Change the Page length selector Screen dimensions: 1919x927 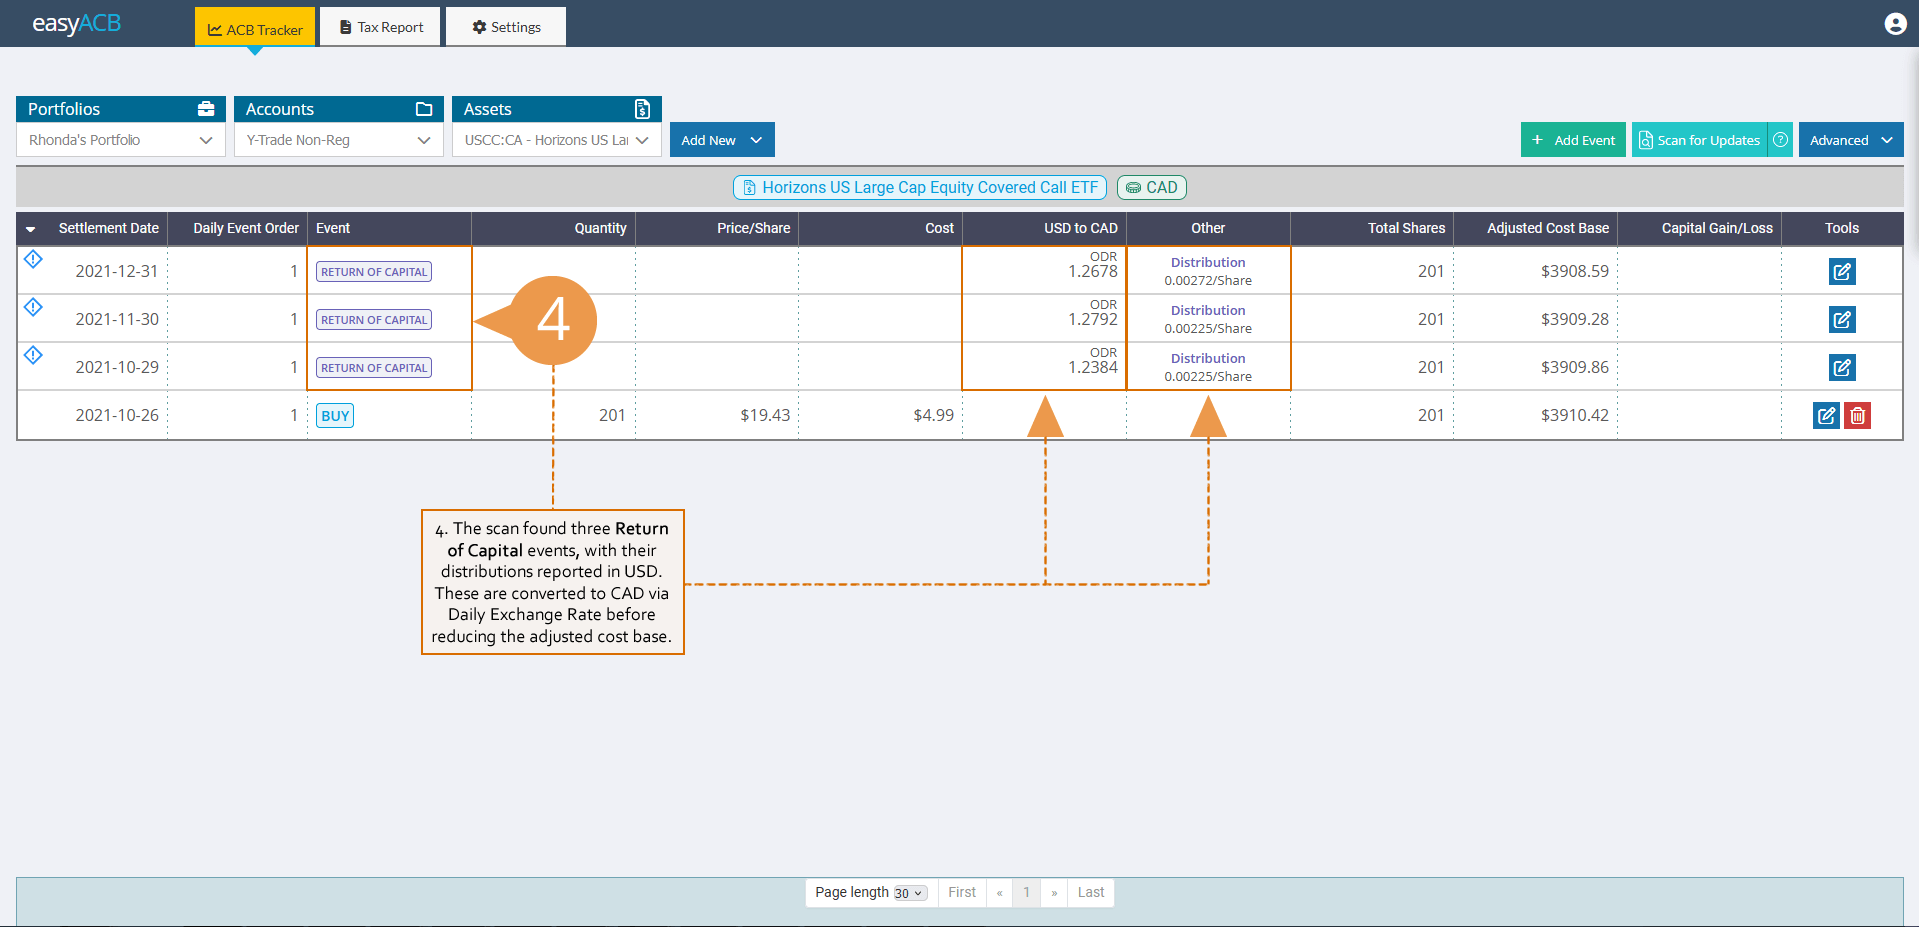[x=909, y=893]
